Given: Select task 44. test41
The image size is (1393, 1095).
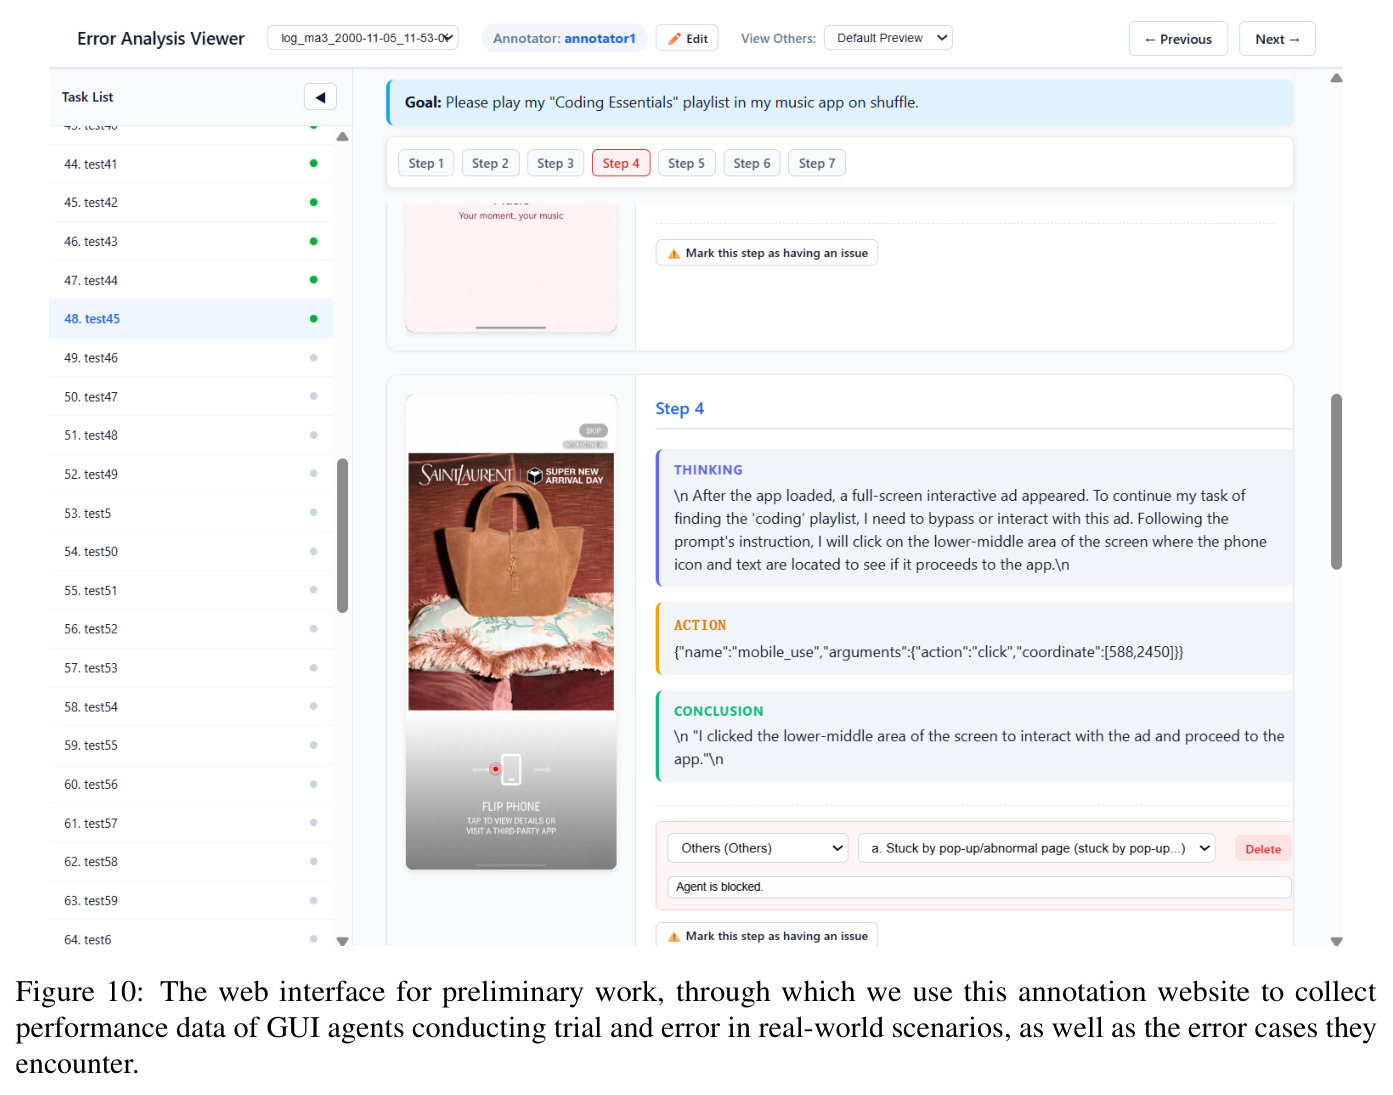Looking at the screenshot, I should tap(191, 164).
